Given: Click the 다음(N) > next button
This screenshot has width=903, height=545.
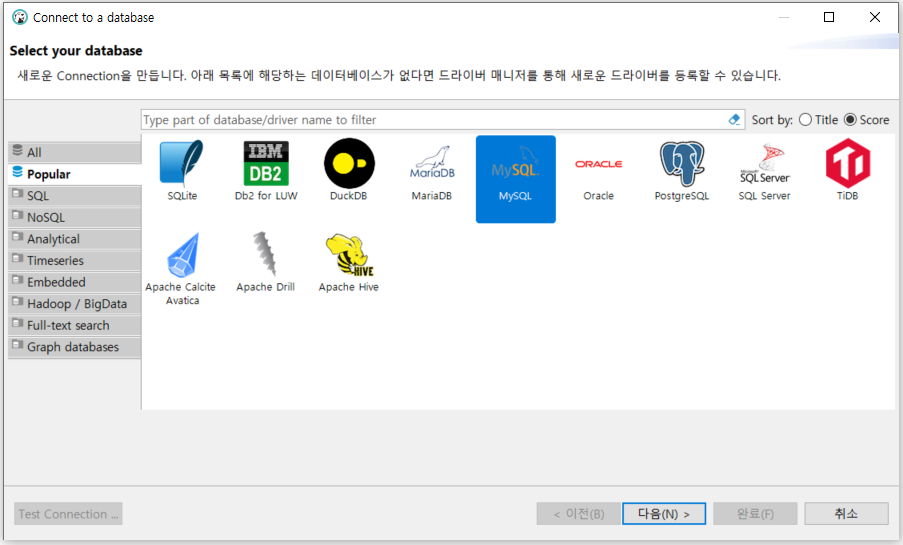Looking at the screenshot, I should (664, 513).
